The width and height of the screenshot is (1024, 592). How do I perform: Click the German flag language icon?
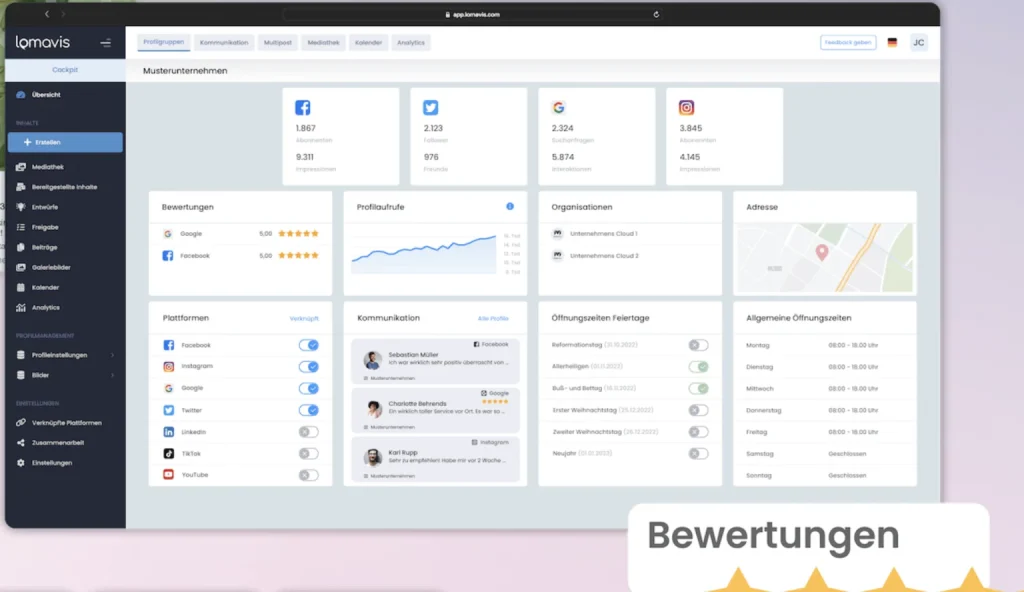point(892,43)
